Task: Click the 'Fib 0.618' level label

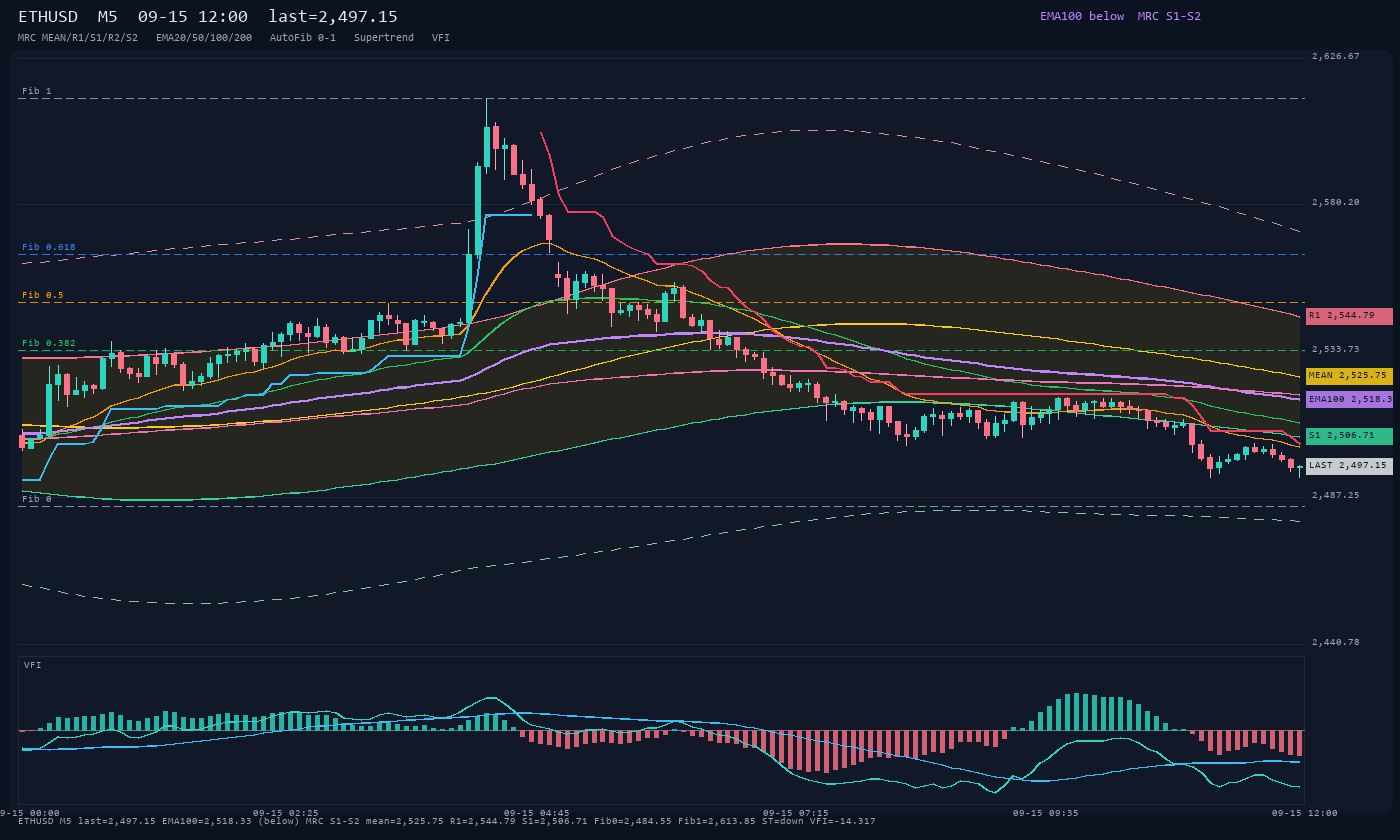Action: [49, 247]
